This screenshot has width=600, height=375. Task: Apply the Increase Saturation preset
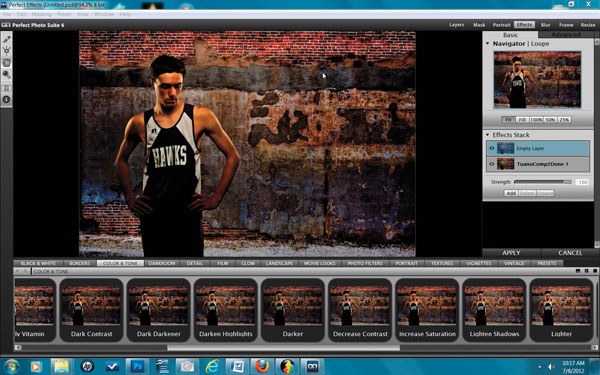427,310
